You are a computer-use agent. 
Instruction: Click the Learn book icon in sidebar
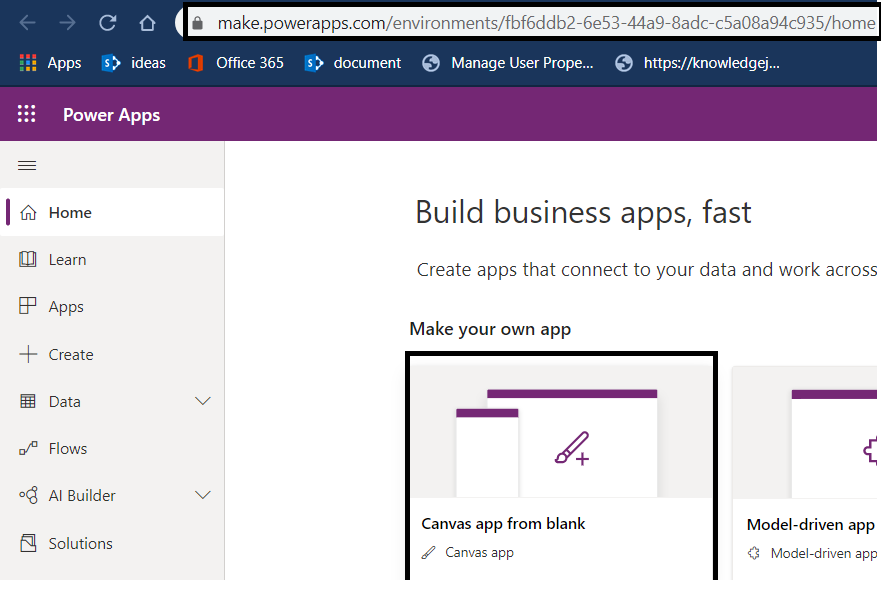(x=28, y=259)
